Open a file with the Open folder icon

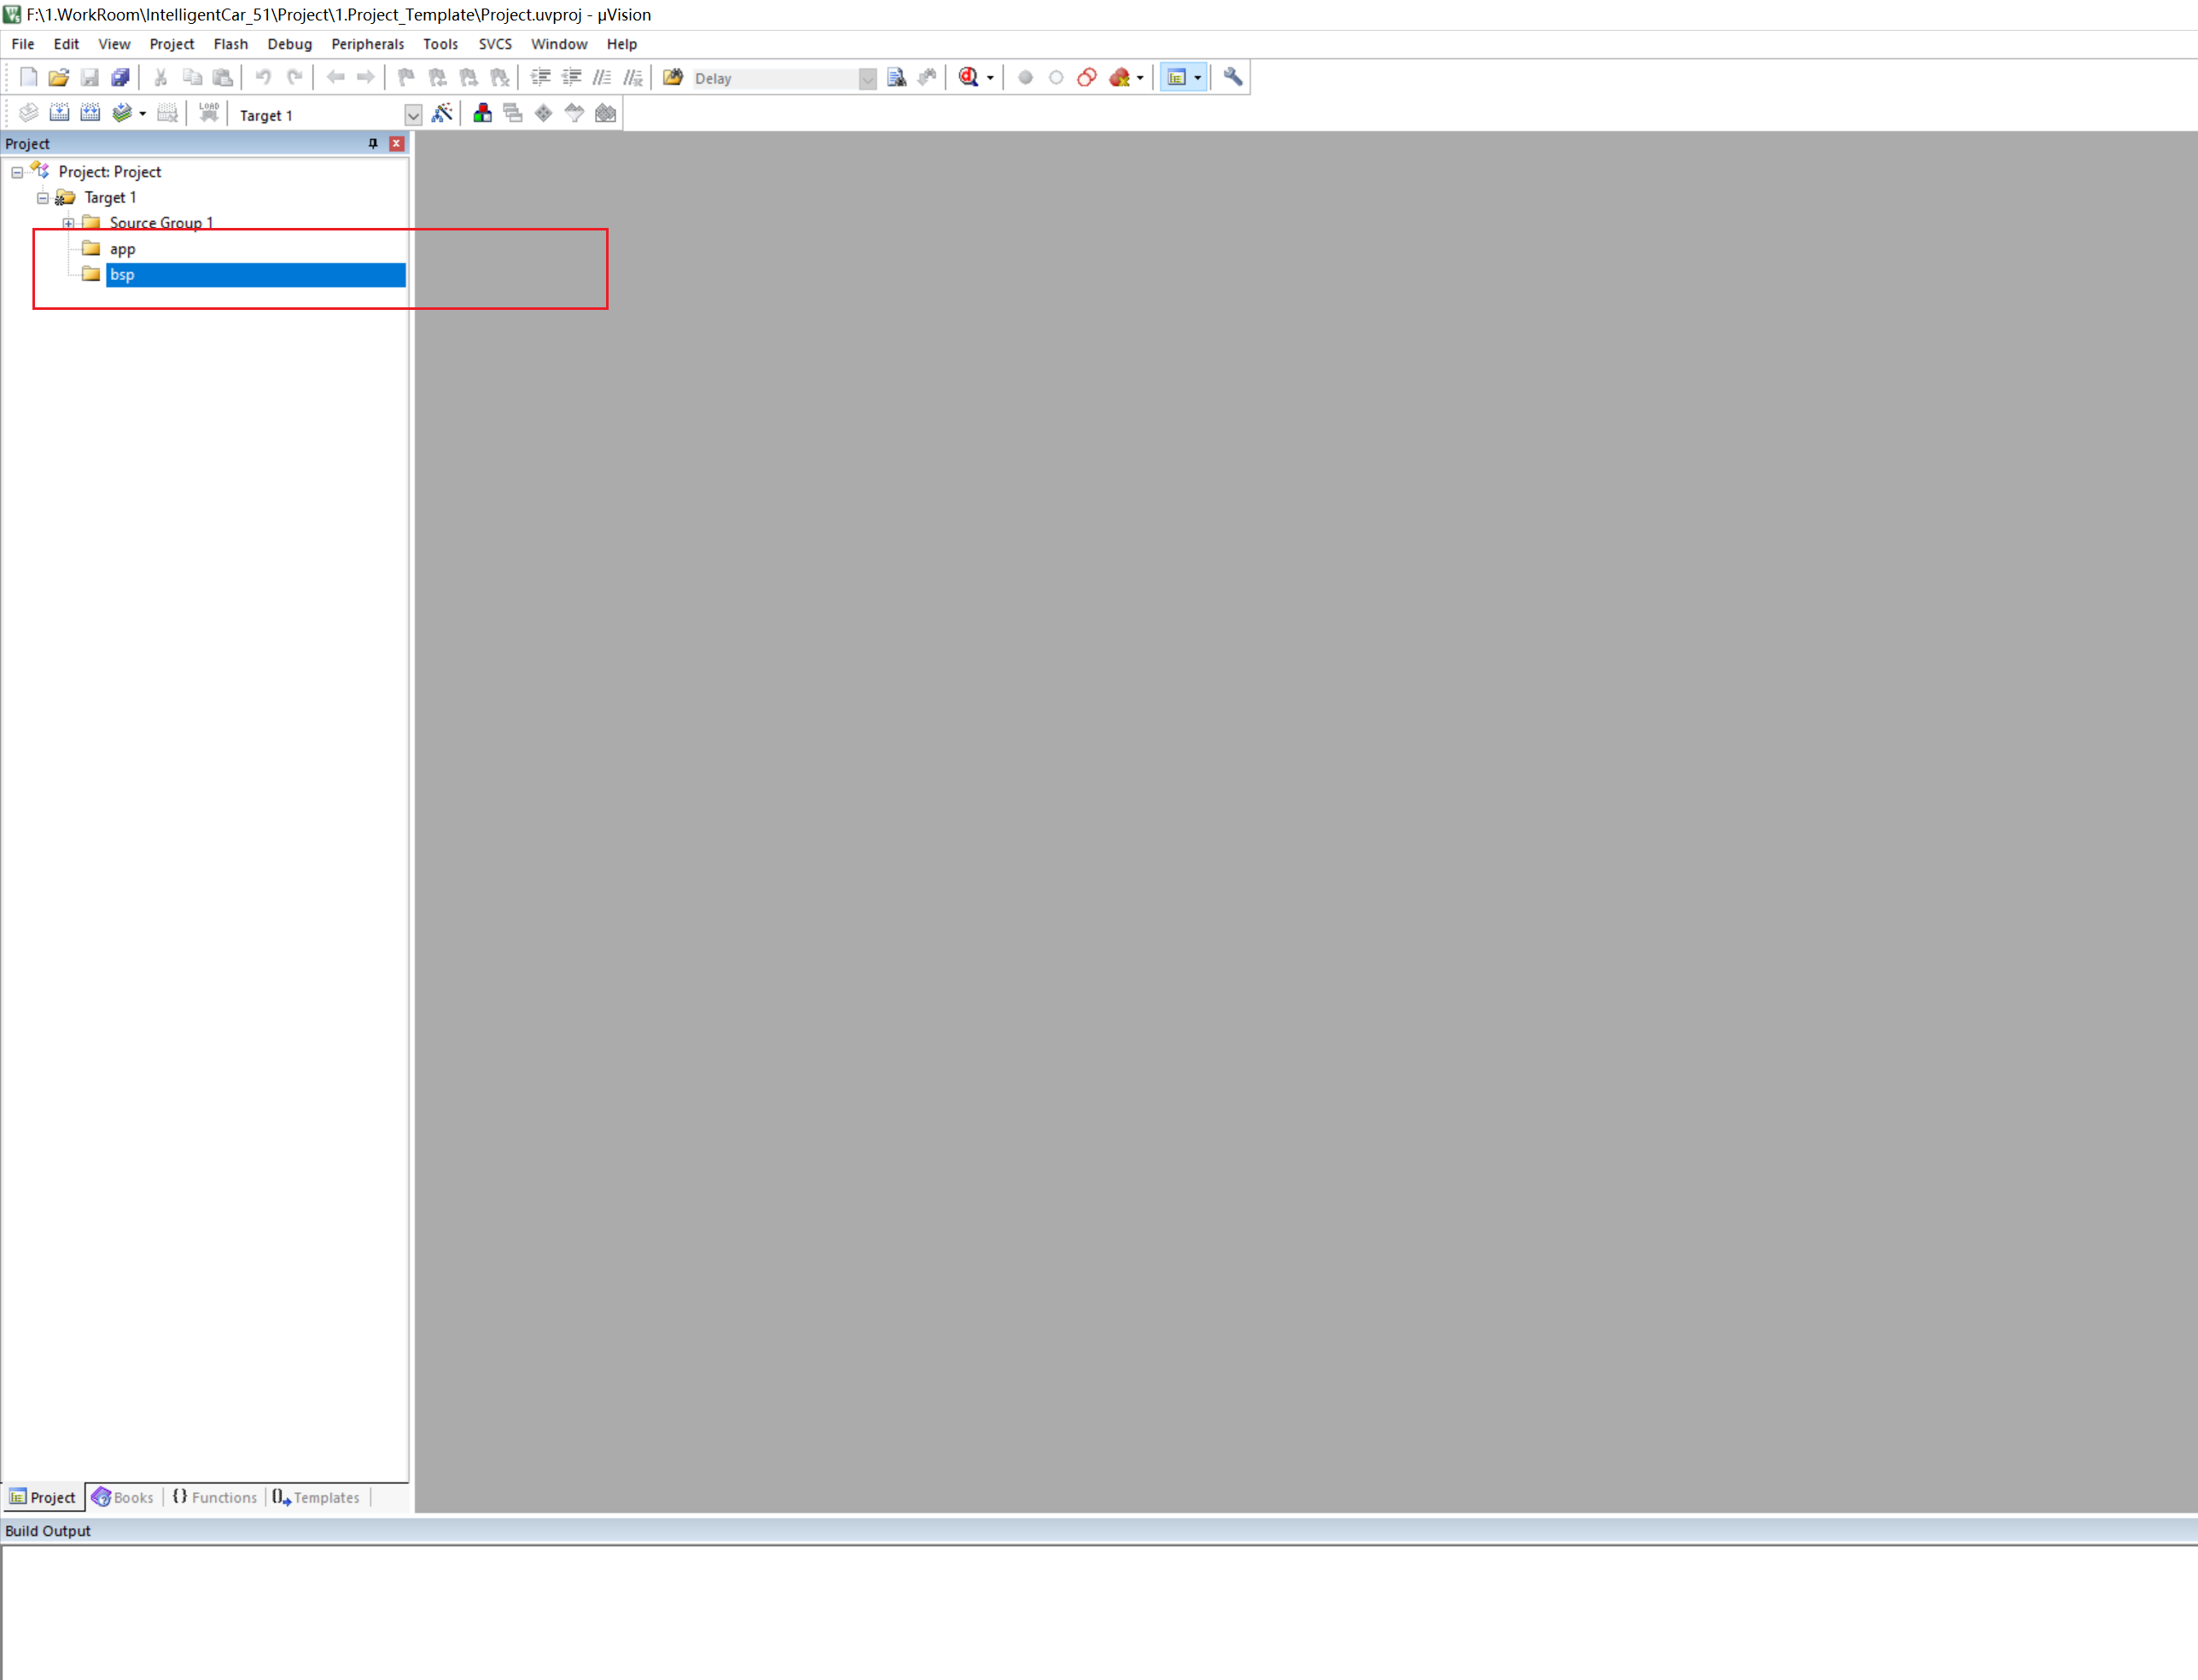[59, 77]
